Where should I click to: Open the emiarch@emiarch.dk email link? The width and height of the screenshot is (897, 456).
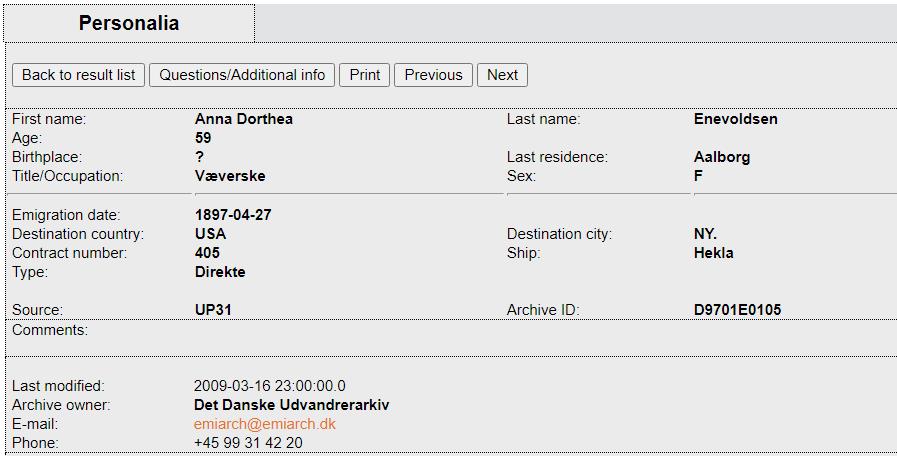(265, 424)
